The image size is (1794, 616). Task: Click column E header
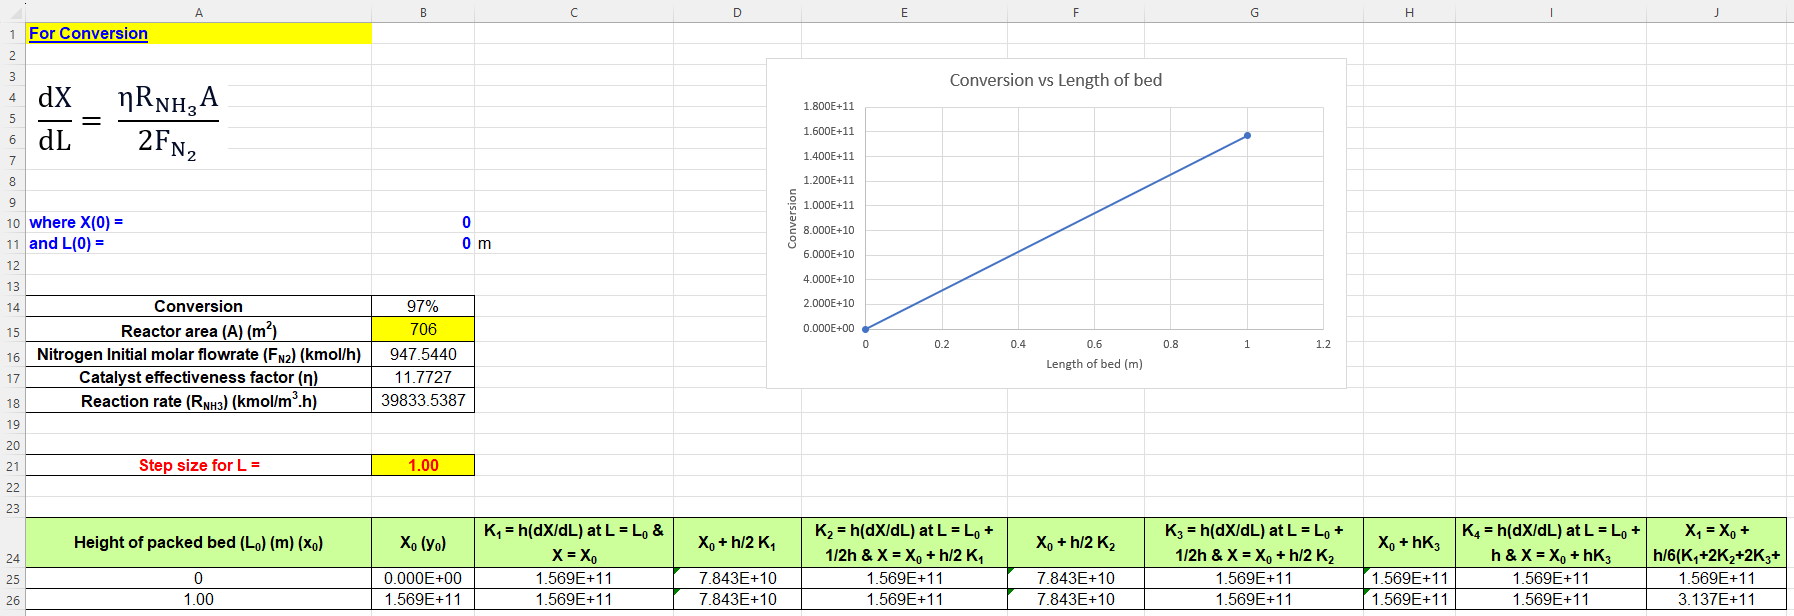(904, 12)
